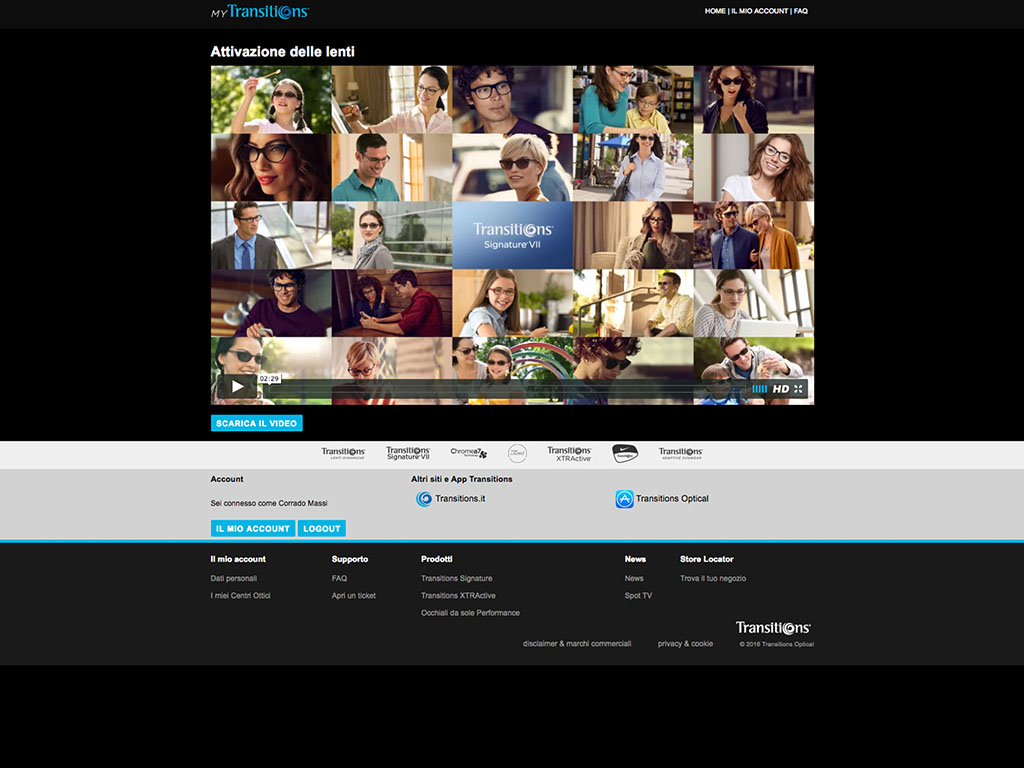Select the Transitions Signature VII logo

(408, 453)
